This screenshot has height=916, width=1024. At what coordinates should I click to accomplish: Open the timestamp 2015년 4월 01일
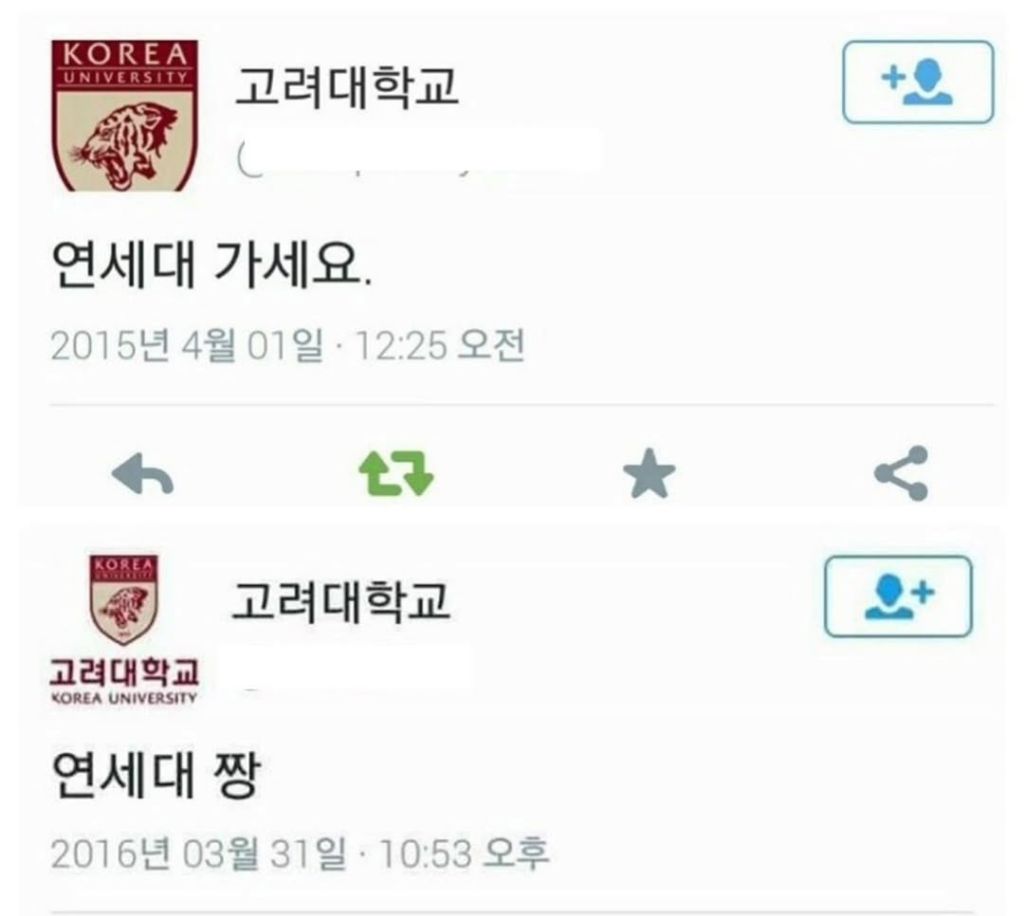click(x=187, y=345)
